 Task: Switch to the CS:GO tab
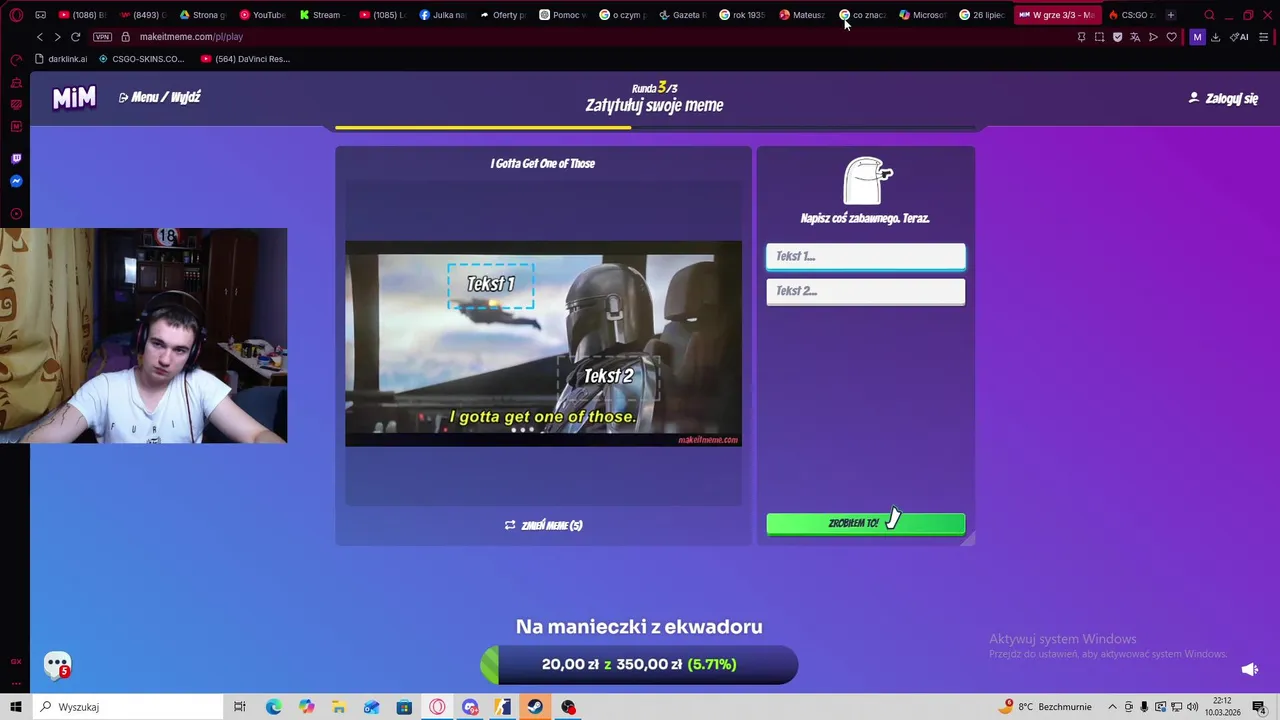1131,15
